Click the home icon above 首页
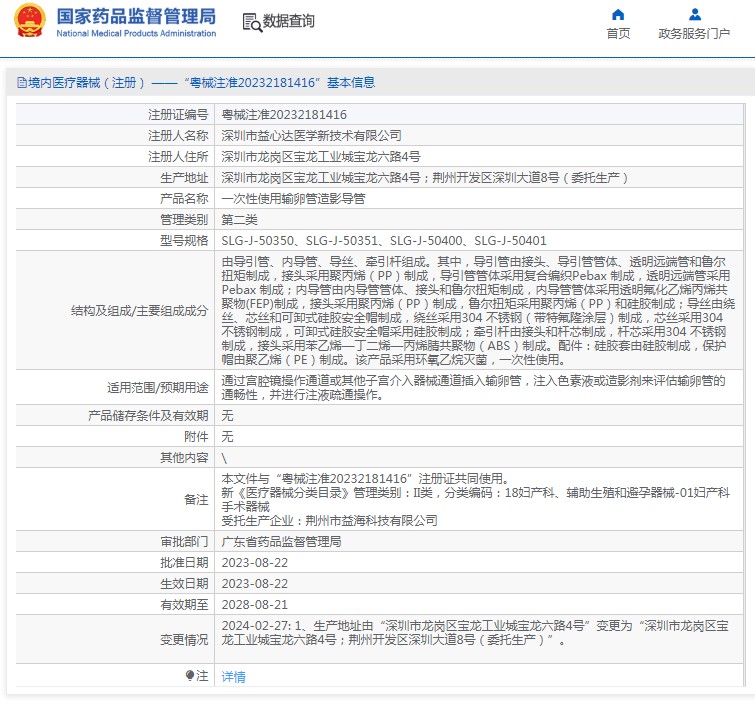This screenshot has width=755, height=709. tap(618, 15)
